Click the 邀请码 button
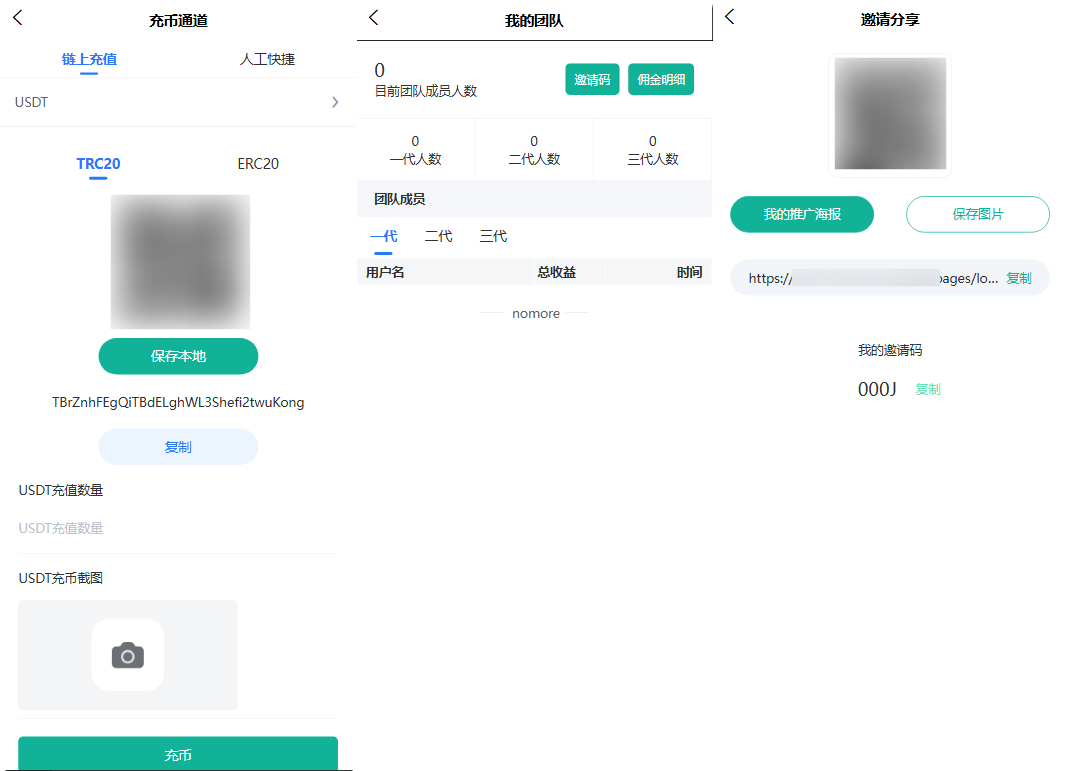 coord(592,79)
